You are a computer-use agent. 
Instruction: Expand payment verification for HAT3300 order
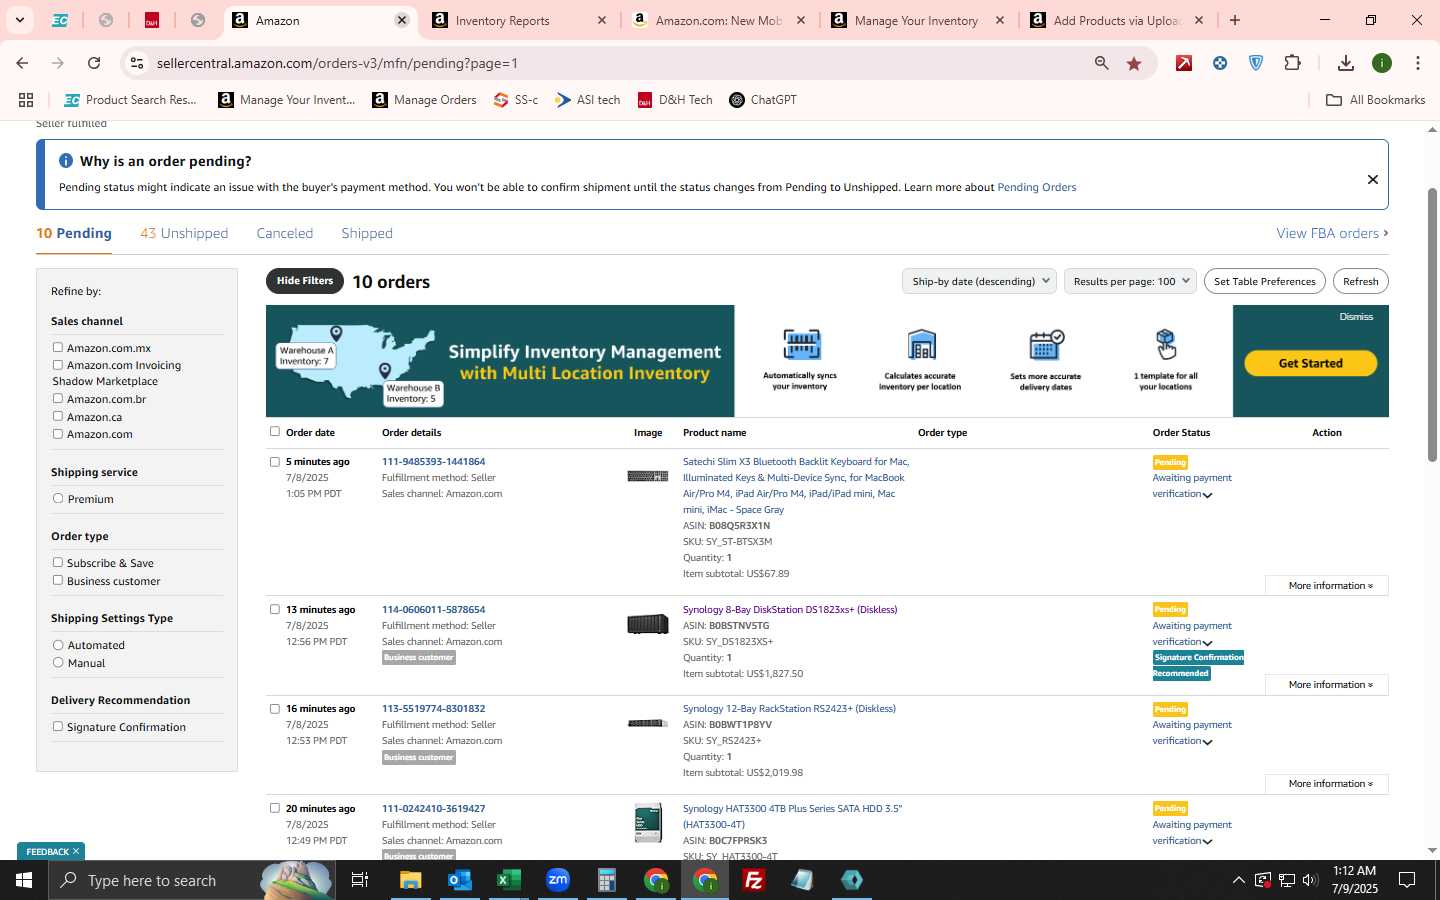(x=1207, y=842)
